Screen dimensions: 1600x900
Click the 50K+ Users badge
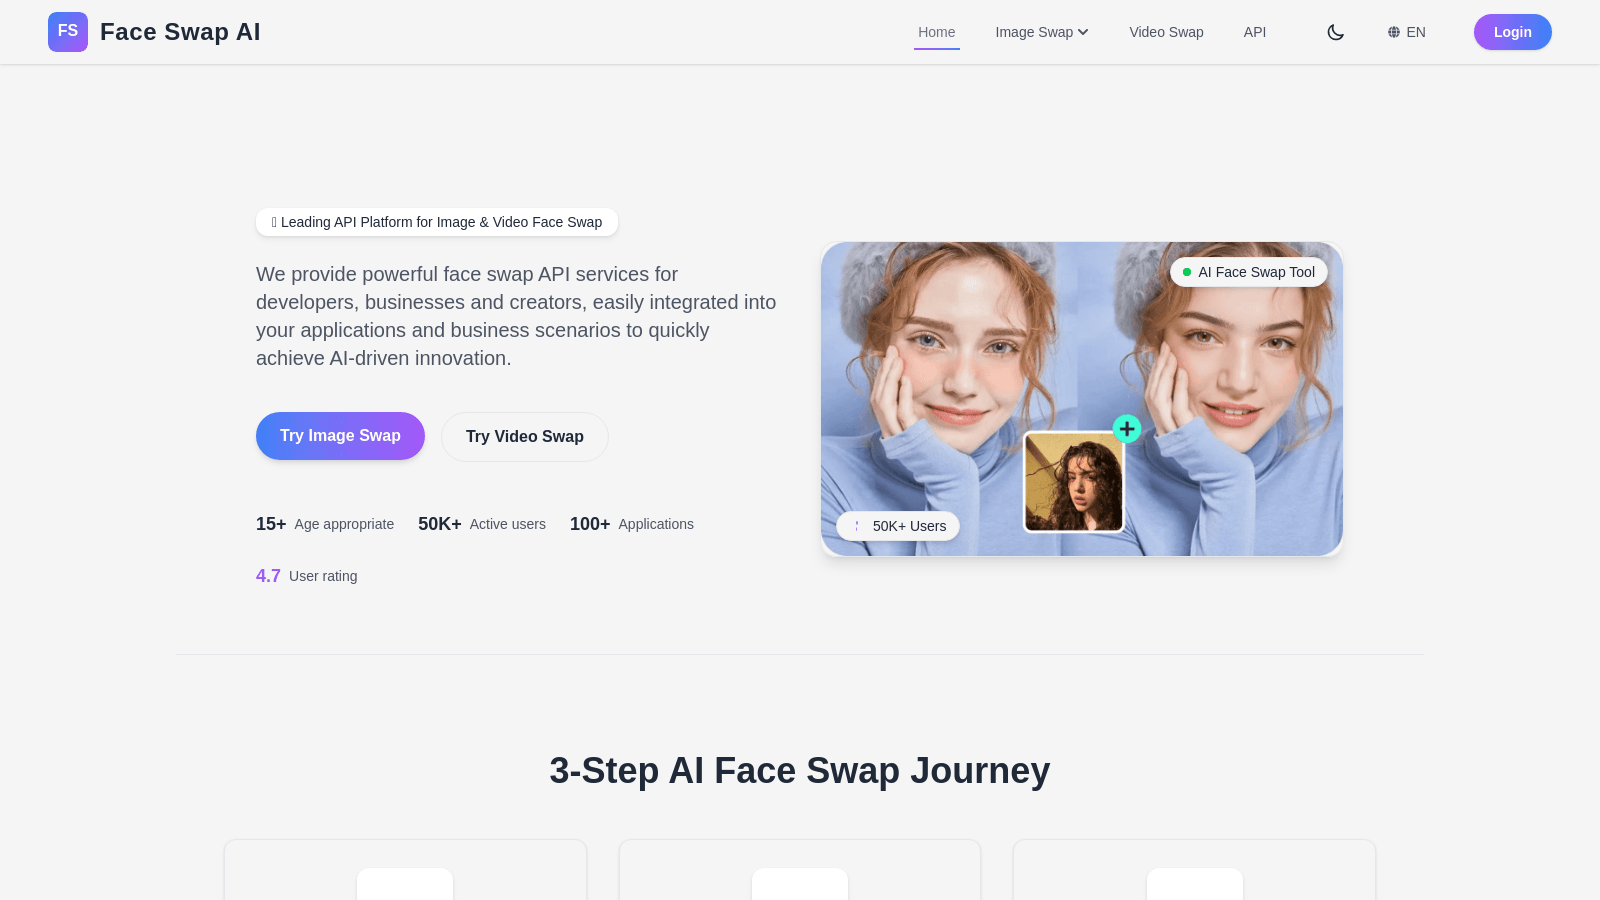898,526
